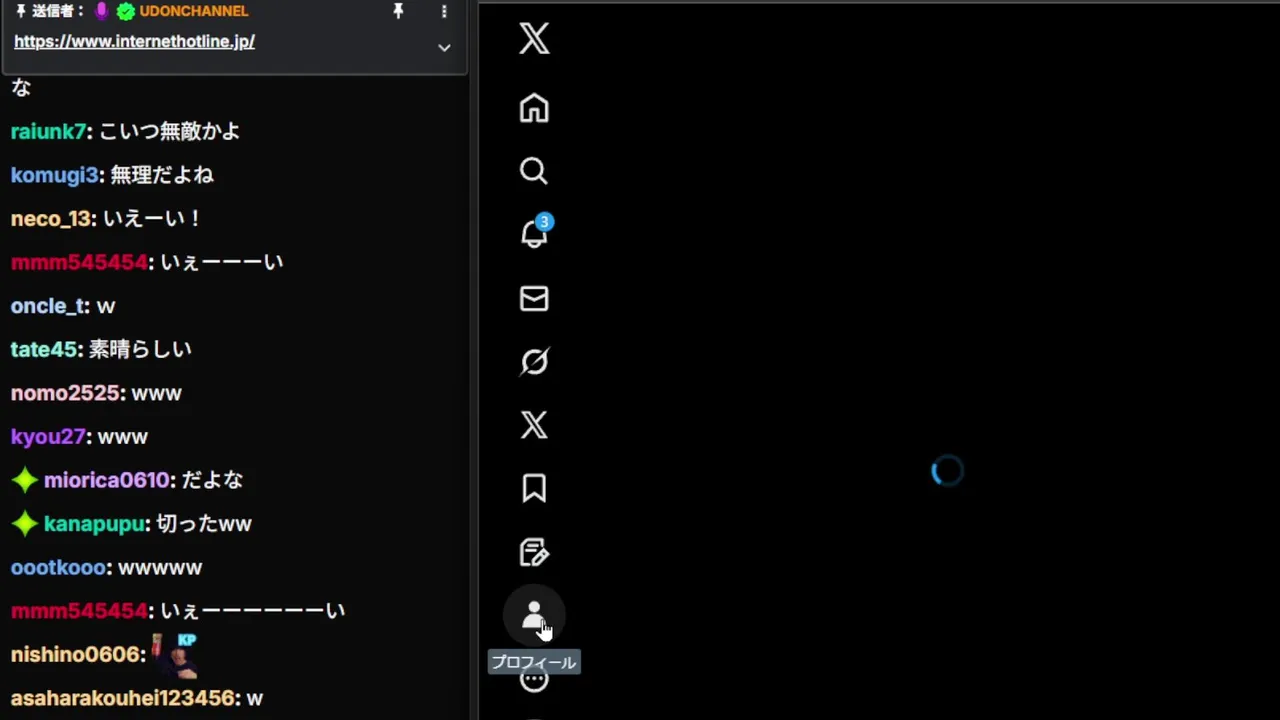Click the UDONCHANNEL sender name
The height and width of the screenshot is (720, 1280).
[x=193, y=11]
